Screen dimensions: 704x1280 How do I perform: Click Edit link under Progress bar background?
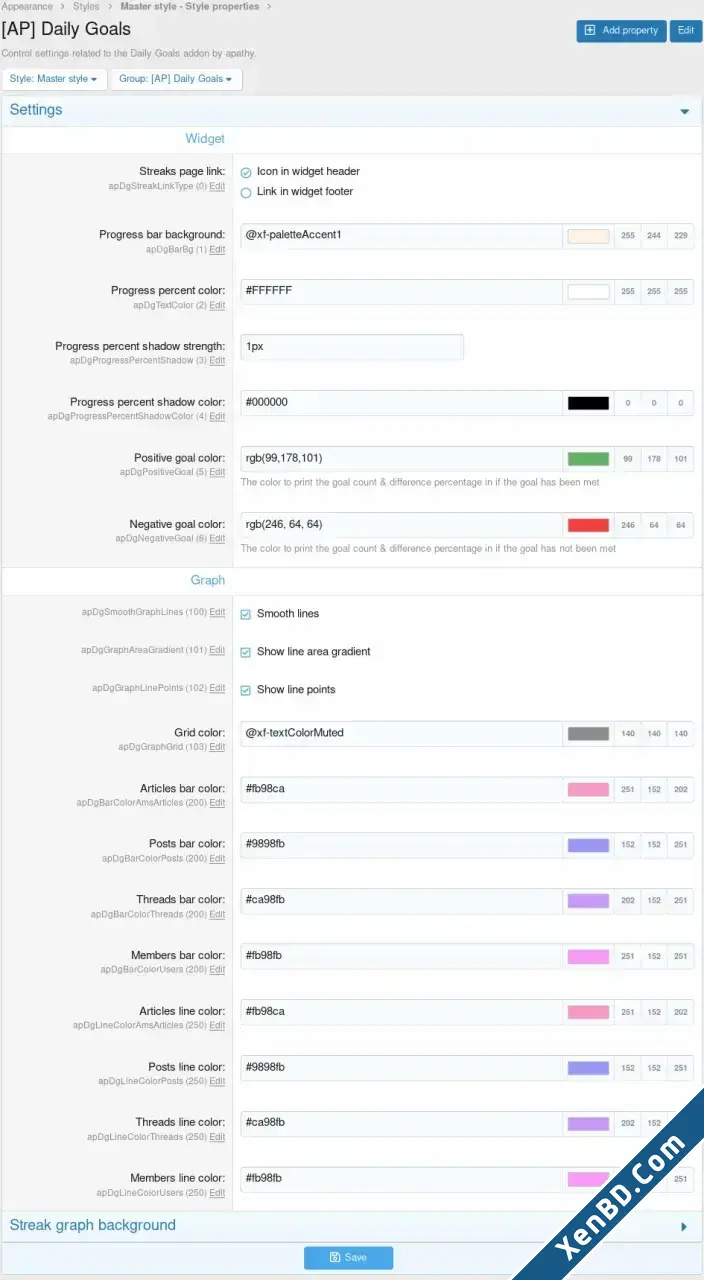click(217, 250)
